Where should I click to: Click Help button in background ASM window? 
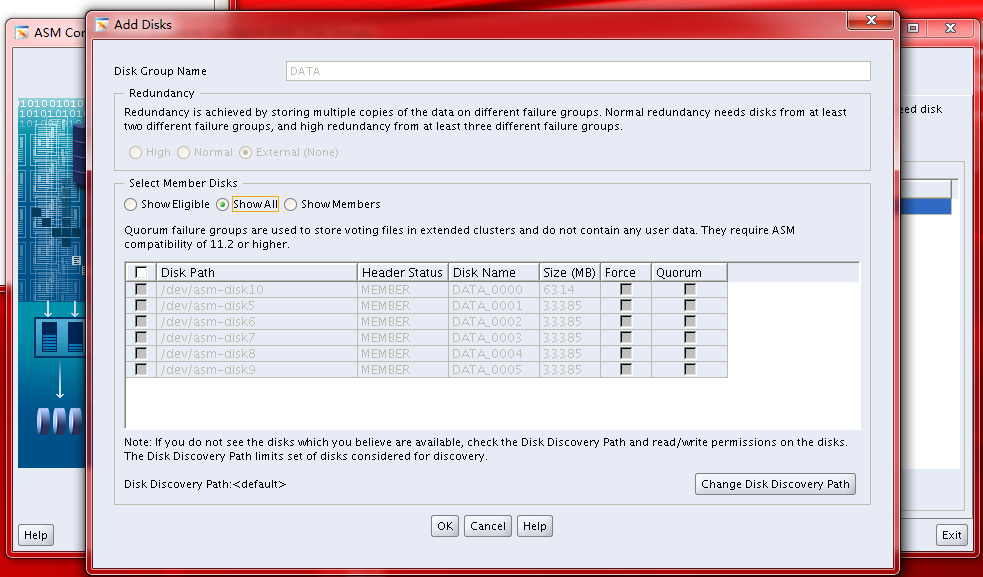[x=36, y=535]
